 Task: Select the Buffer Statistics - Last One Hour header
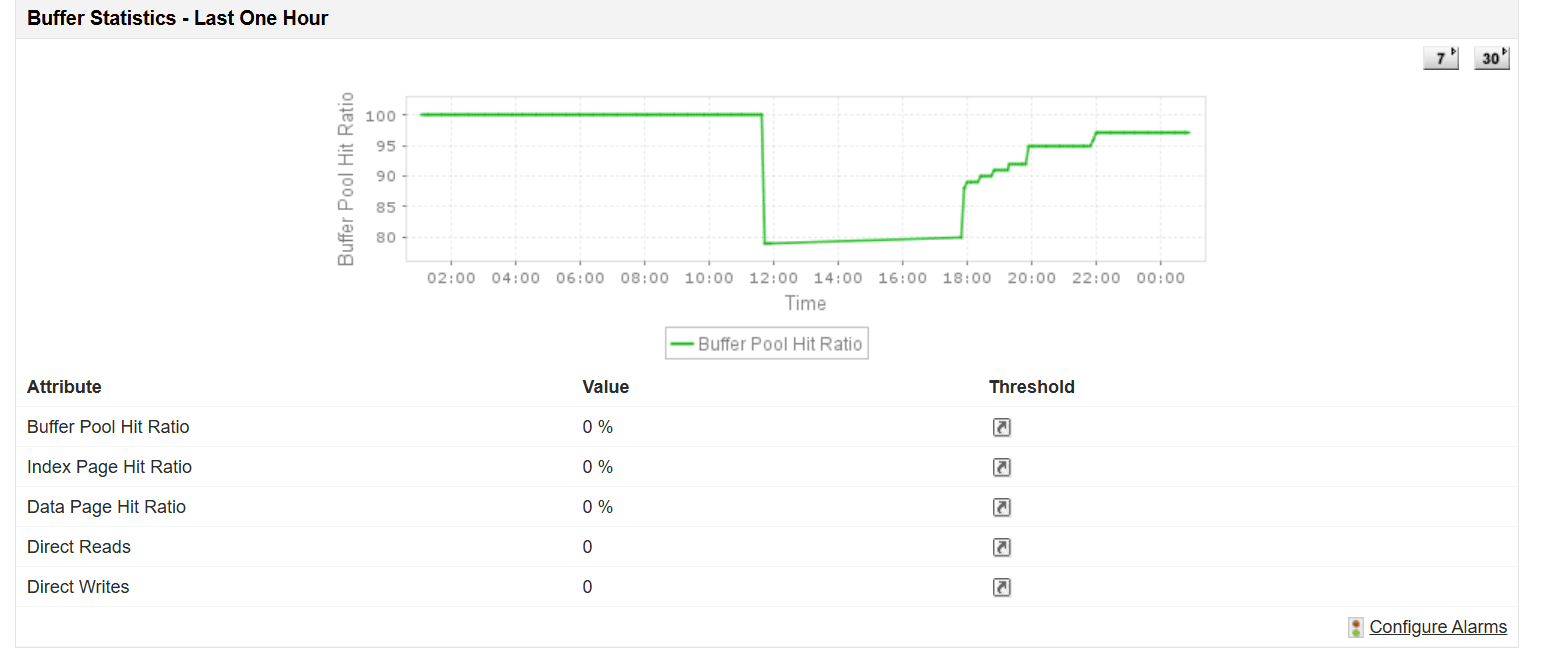click(x=177, y=17)
